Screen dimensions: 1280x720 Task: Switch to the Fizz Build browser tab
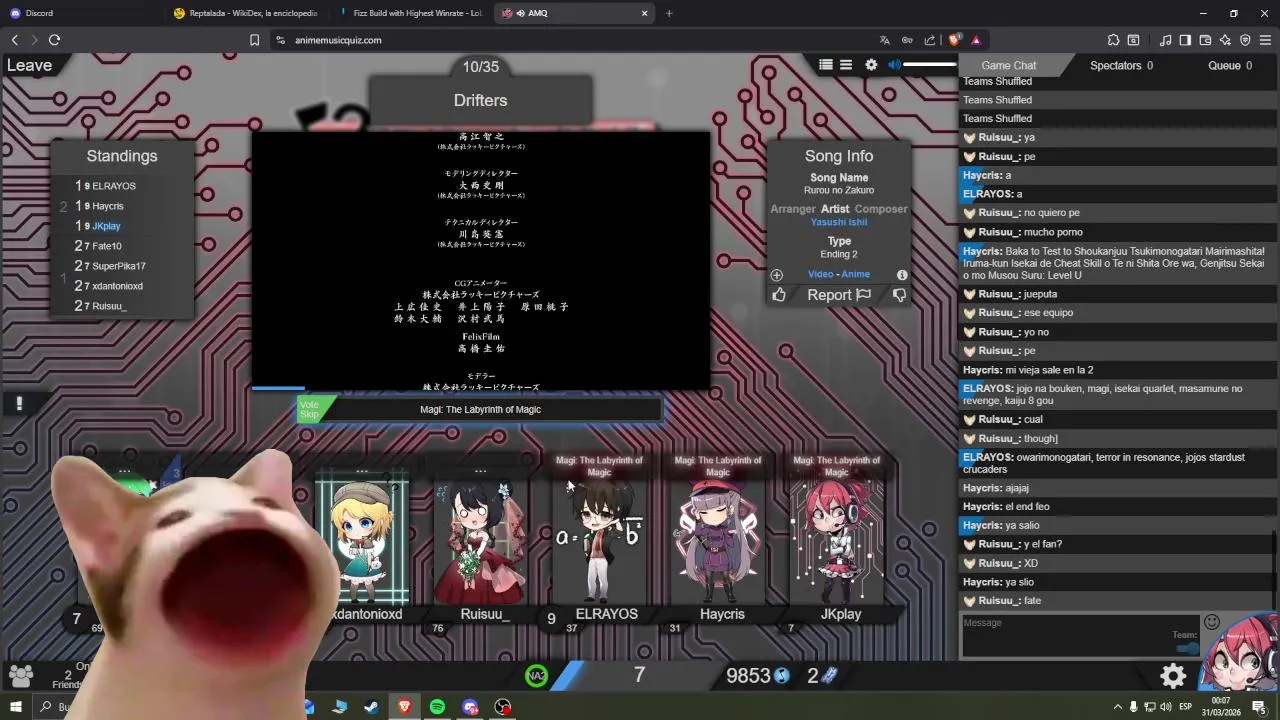tap(410, 13)
